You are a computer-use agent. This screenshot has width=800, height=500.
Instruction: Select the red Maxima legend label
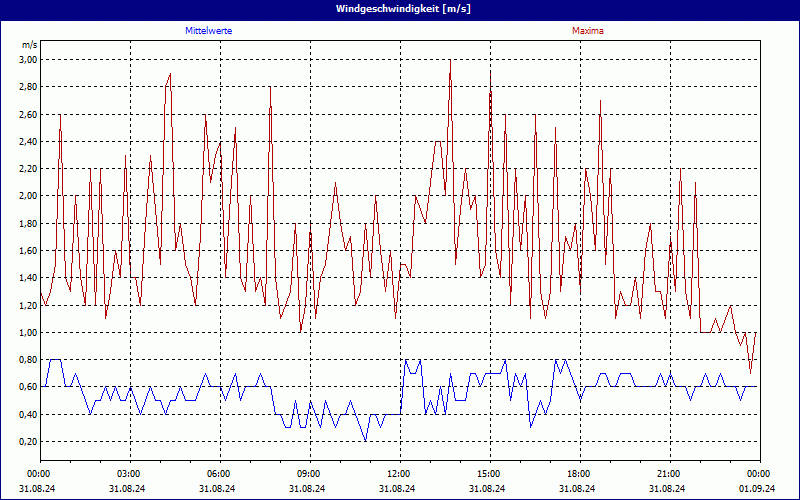tap(588, 31)
